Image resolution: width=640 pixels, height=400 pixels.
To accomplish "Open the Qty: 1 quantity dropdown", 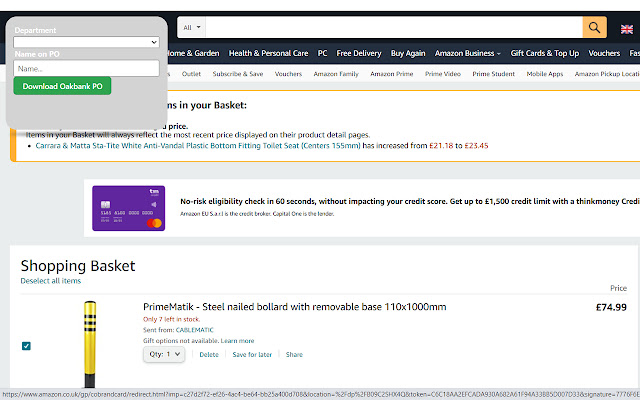I will click(x=164, y=354).
